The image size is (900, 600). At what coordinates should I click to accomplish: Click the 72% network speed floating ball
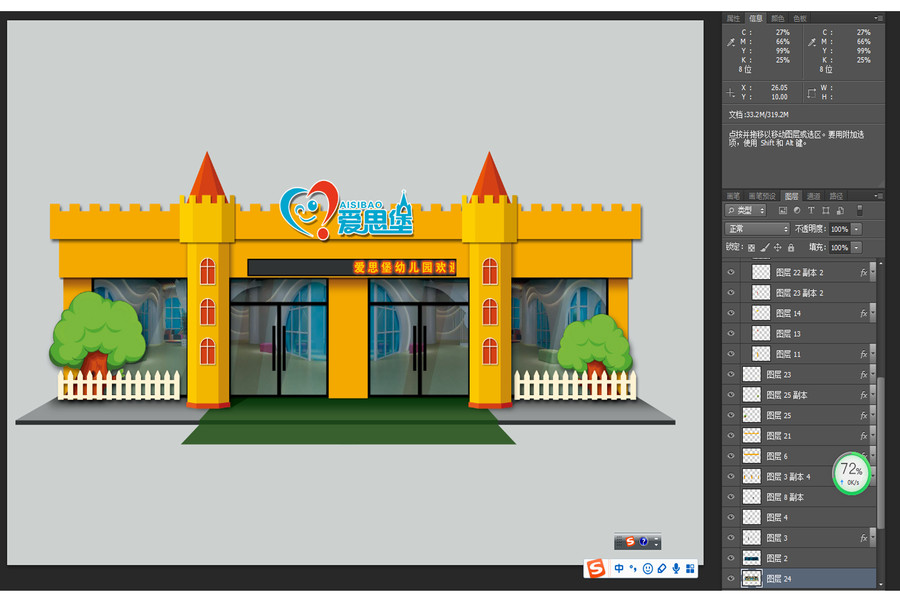[852, 474]
